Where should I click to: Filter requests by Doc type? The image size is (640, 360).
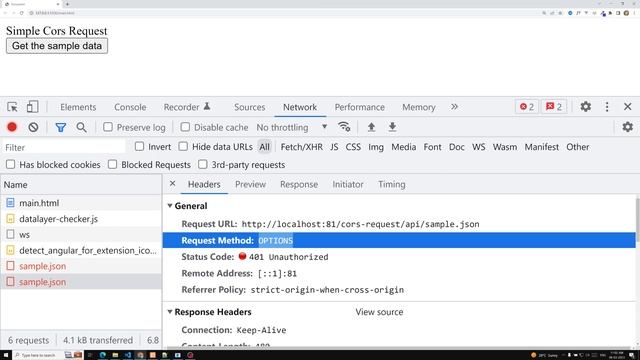click(x=457, y=147)
